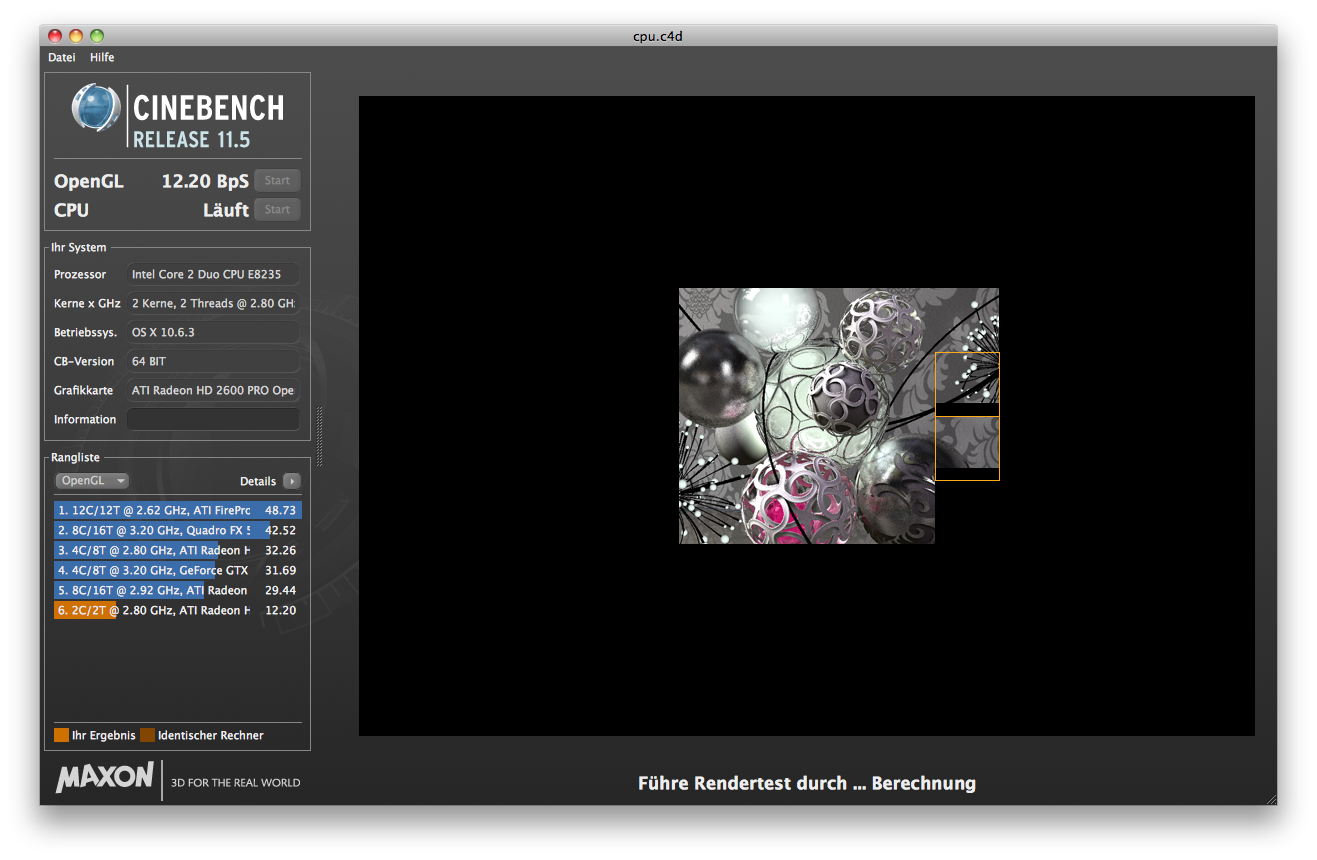Click the yellow minimize window button
Image resolution: width=1317 pixels, height=860 pixels.
pos(76,36)
